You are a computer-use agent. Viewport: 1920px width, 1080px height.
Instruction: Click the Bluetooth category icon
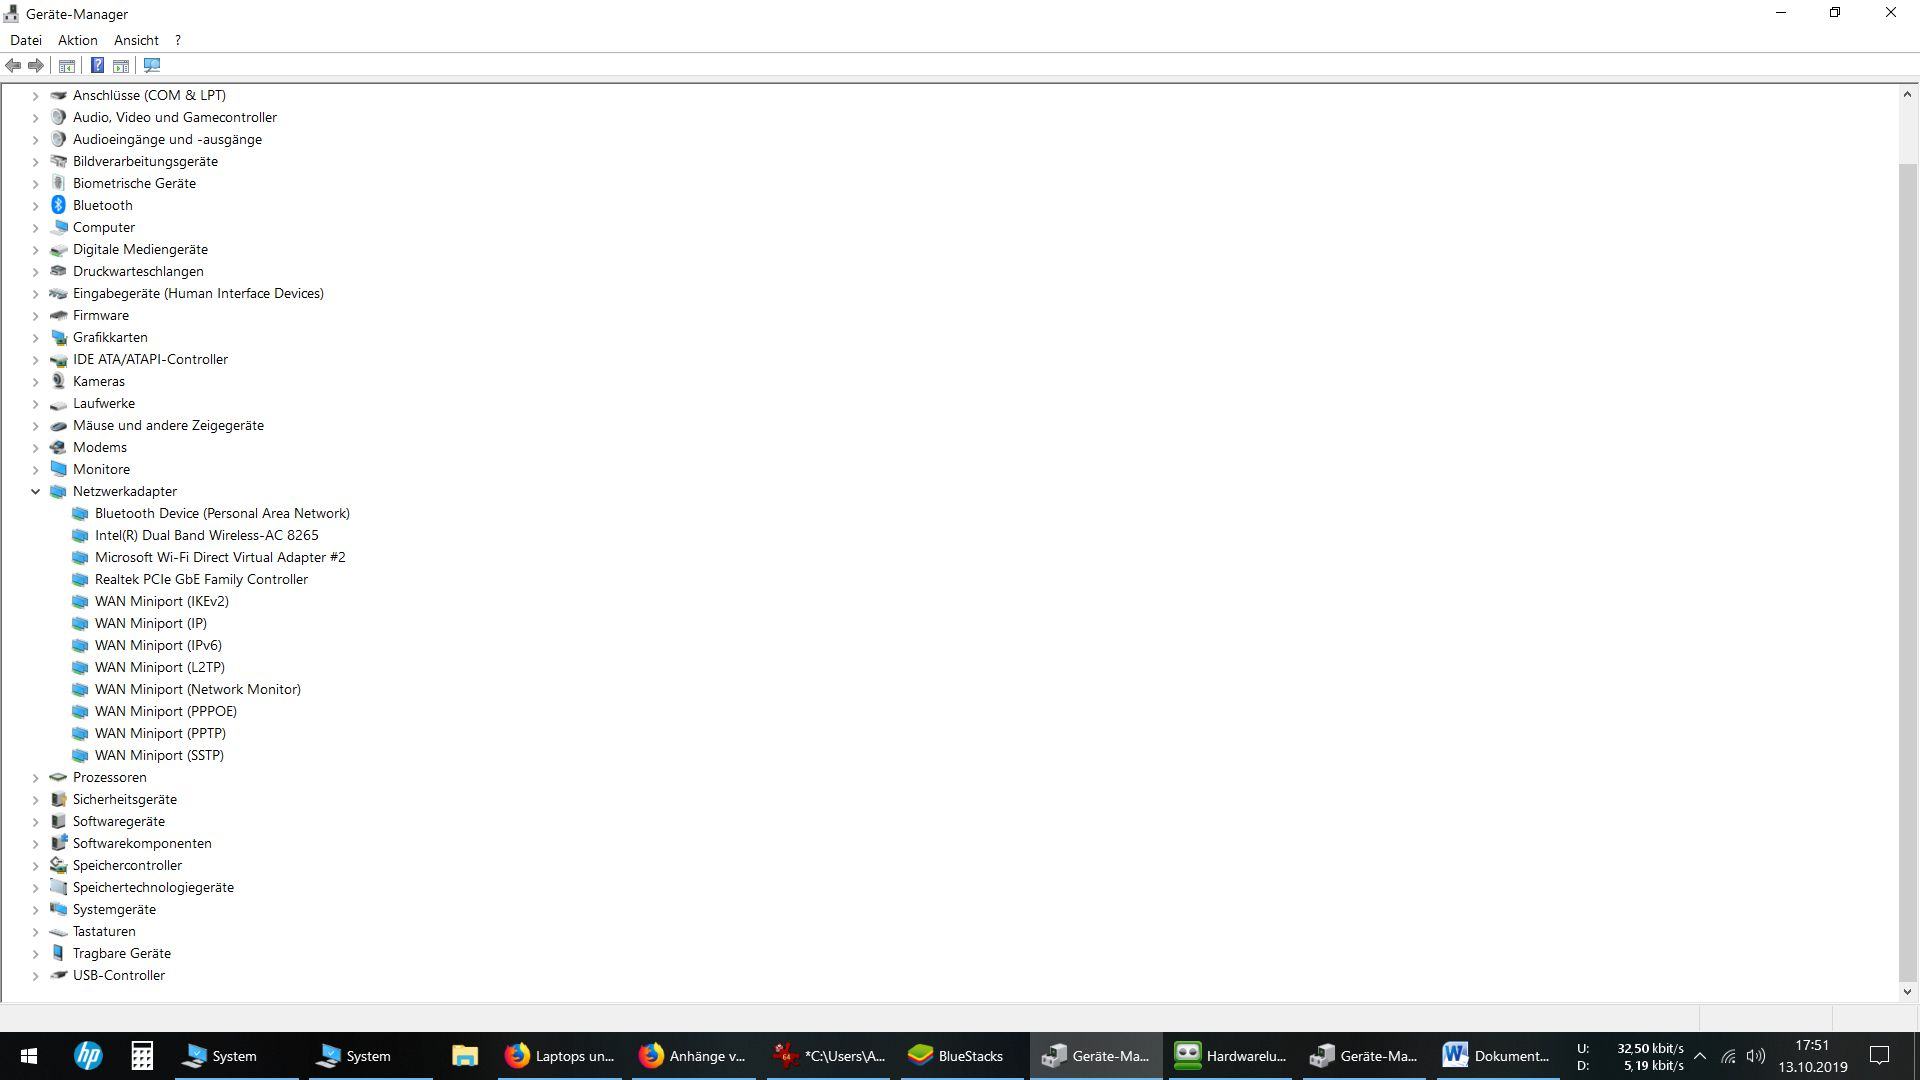[58, 205]
